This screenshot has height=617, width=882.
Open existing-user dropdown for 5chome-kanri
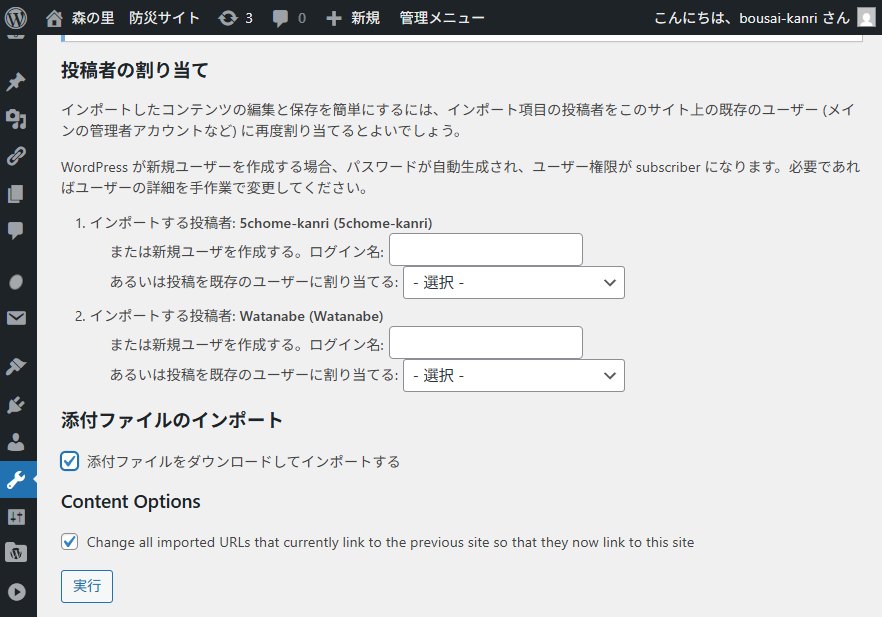click(x=513, y=283)
